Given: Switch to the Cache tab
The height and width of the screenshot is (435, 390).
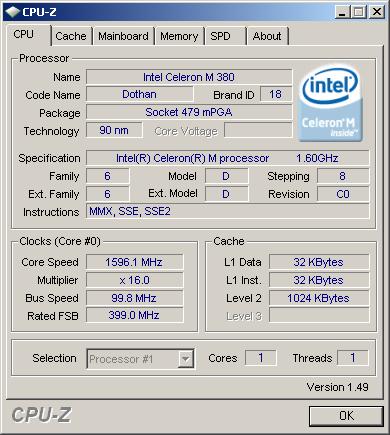Looking at the screenshot, I should coord(71,36).
